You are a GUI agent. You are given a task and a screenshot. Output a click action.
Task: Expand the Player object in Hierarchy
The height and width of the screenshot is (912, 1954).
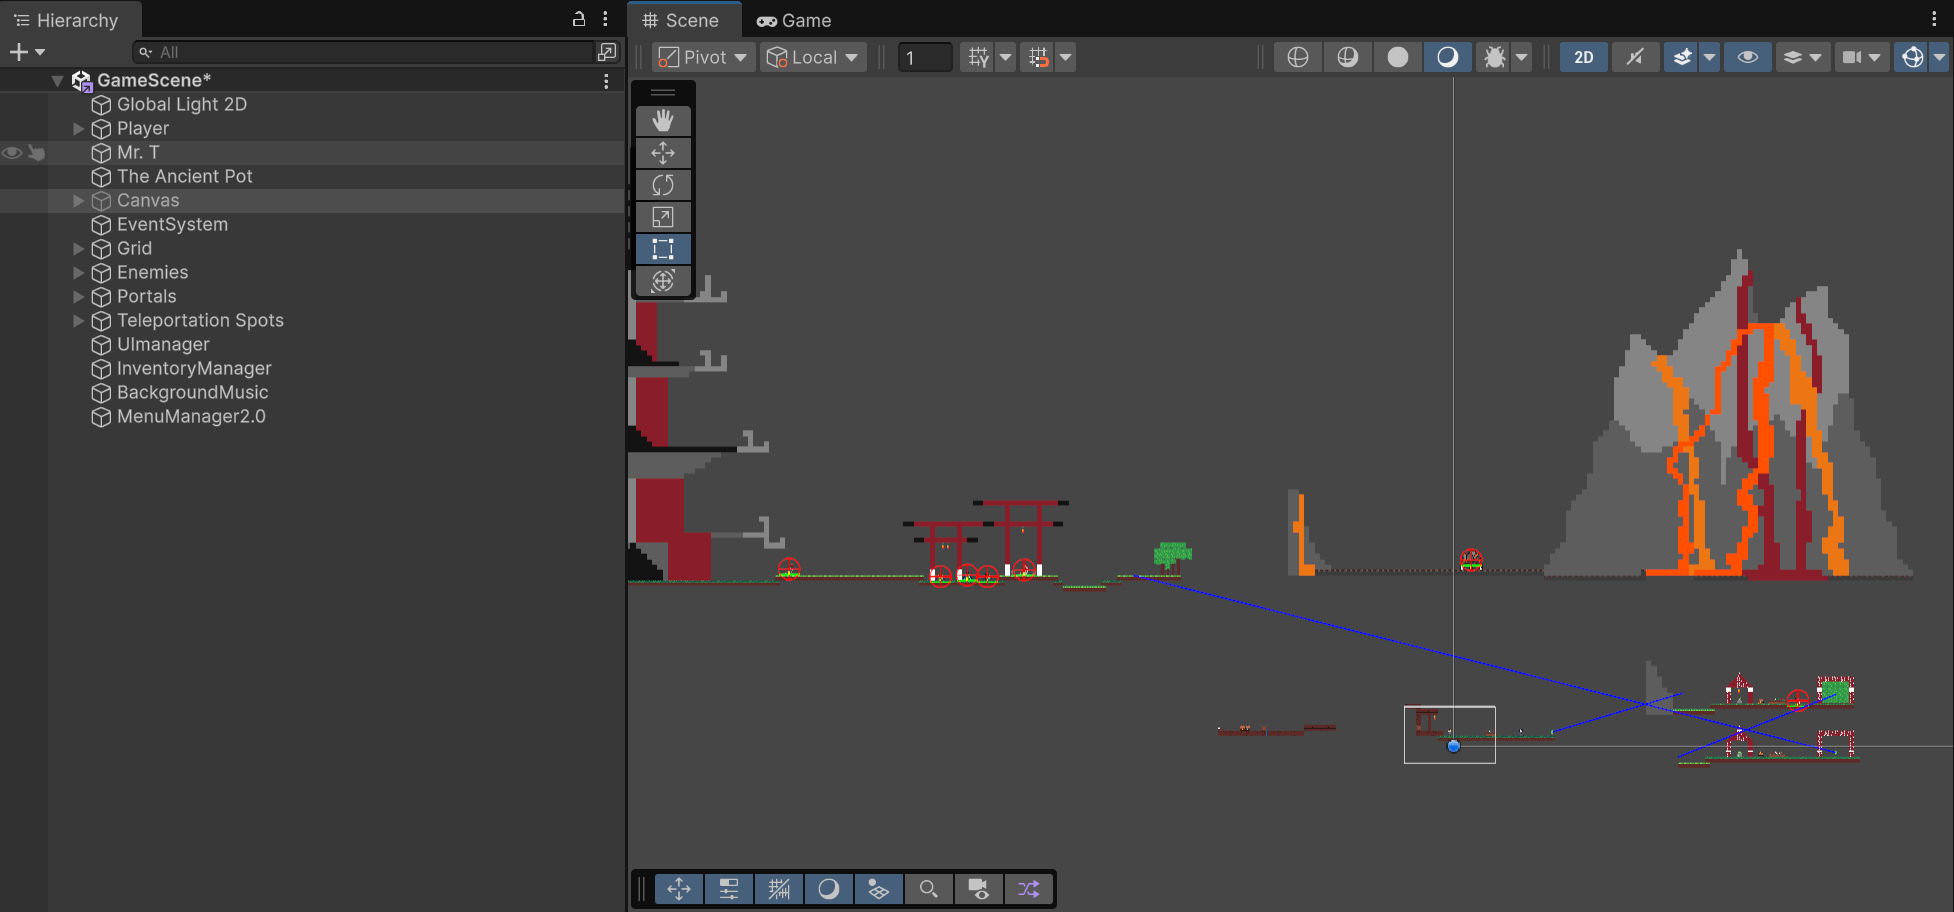pos(78,129)
